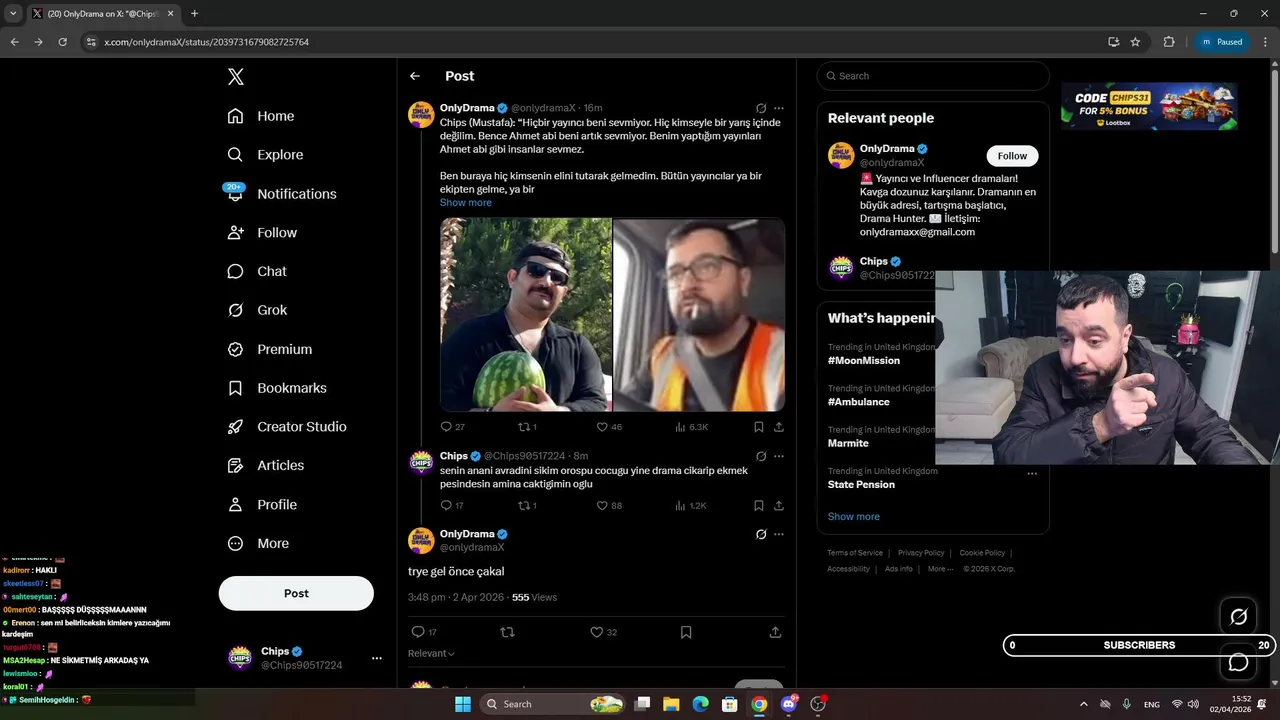
Task: Click the Lootbox CODE CHIPS31 banner
Action: 1149,105
